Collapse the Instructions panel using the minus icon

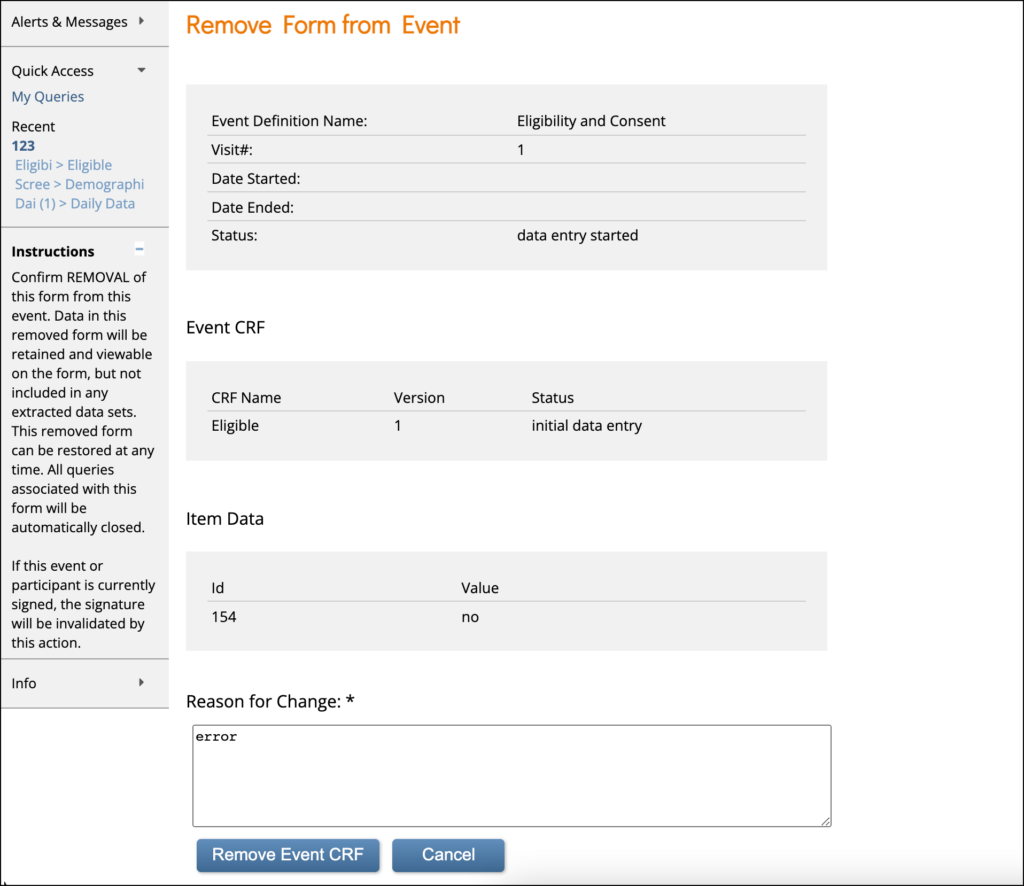point(138,248)
